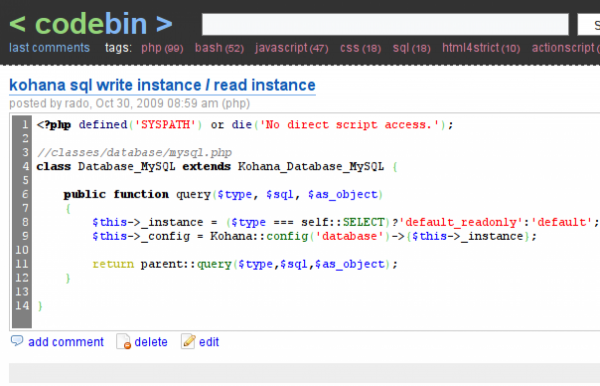Image resolution: width=600 pixels, height=386 pixels.
Task: Click the delete page icon
Action: point(124,341)
